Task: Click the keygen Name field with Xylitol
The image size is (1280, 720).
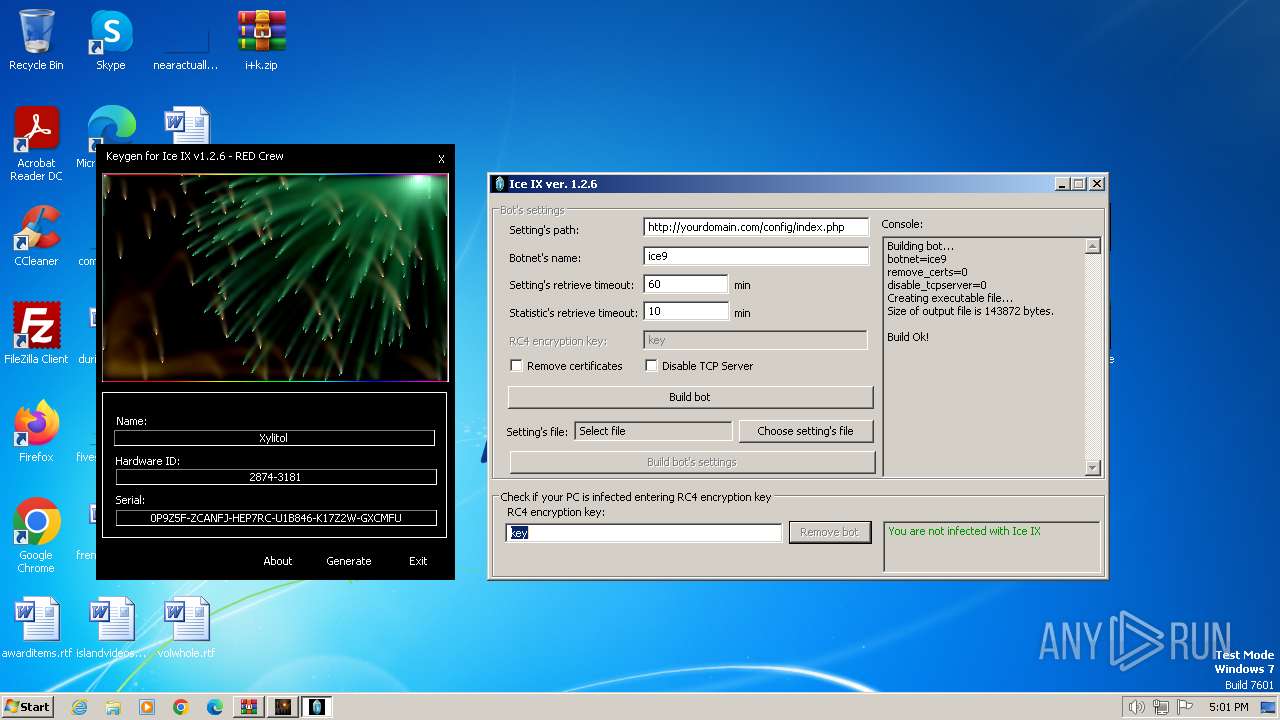Action: pos(274,438)
